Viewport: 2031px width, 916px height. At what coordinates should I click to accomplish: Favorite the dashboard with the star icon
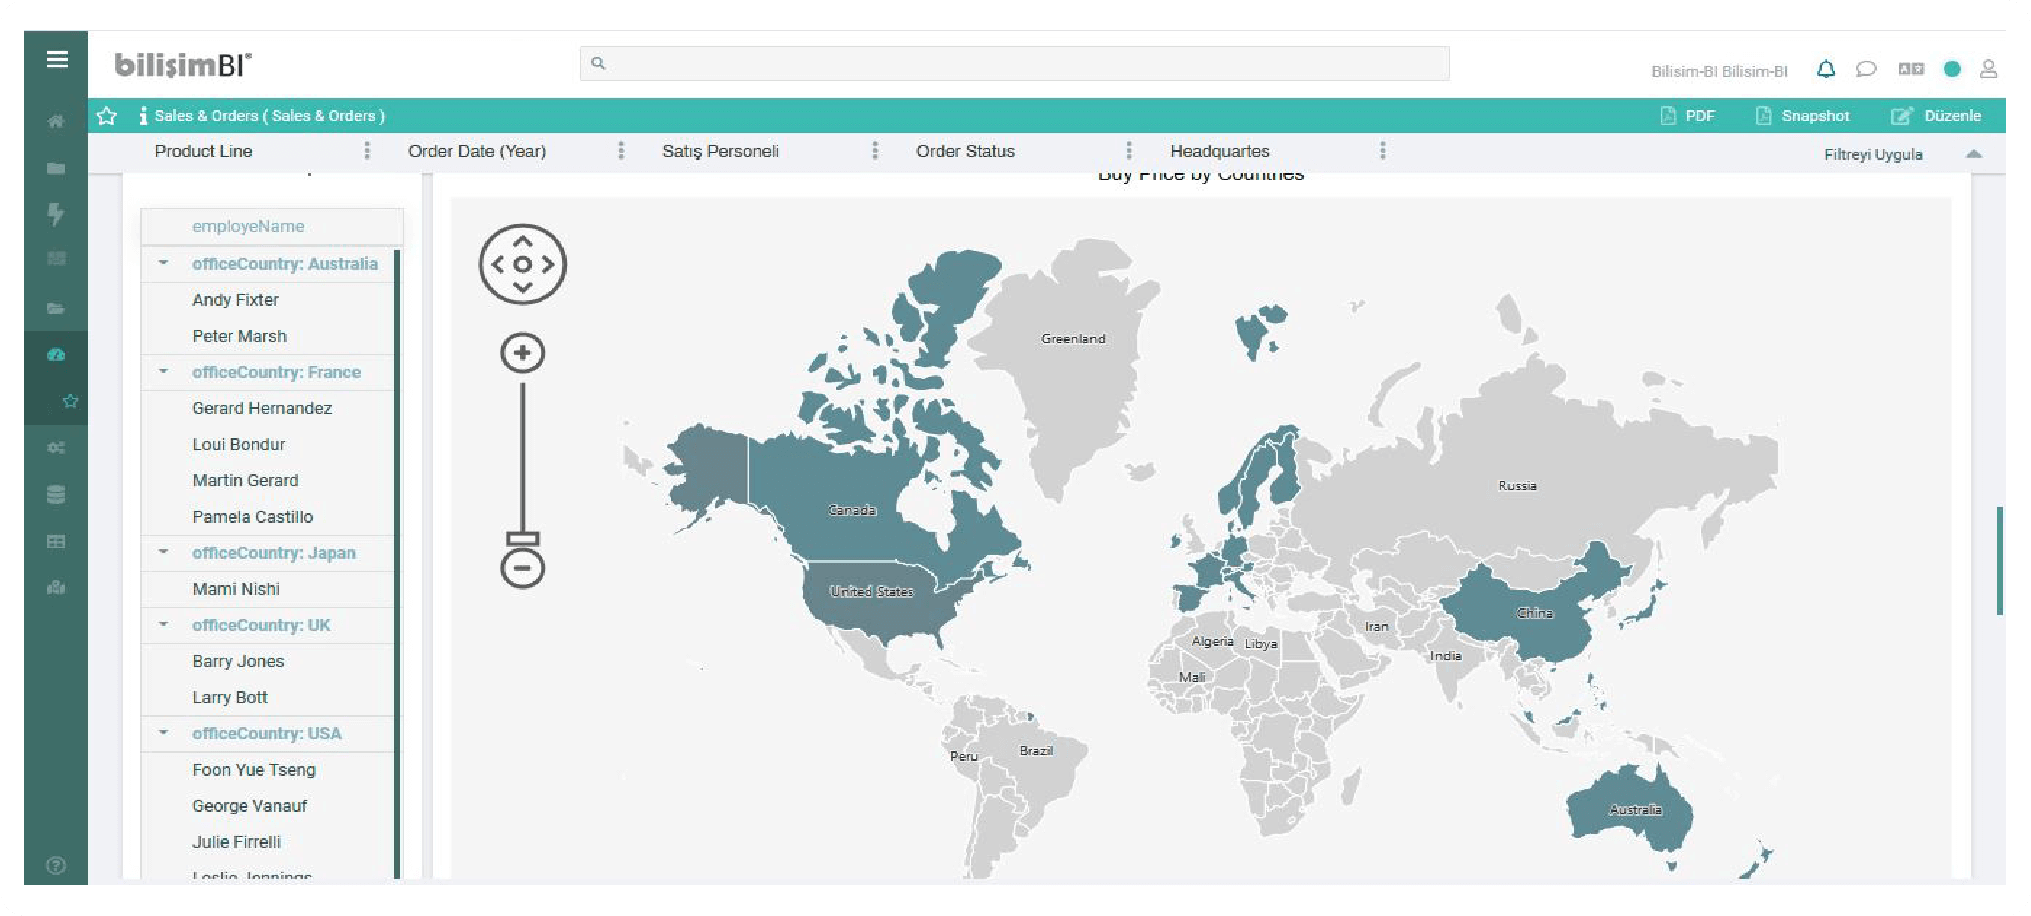coord(107,116)
